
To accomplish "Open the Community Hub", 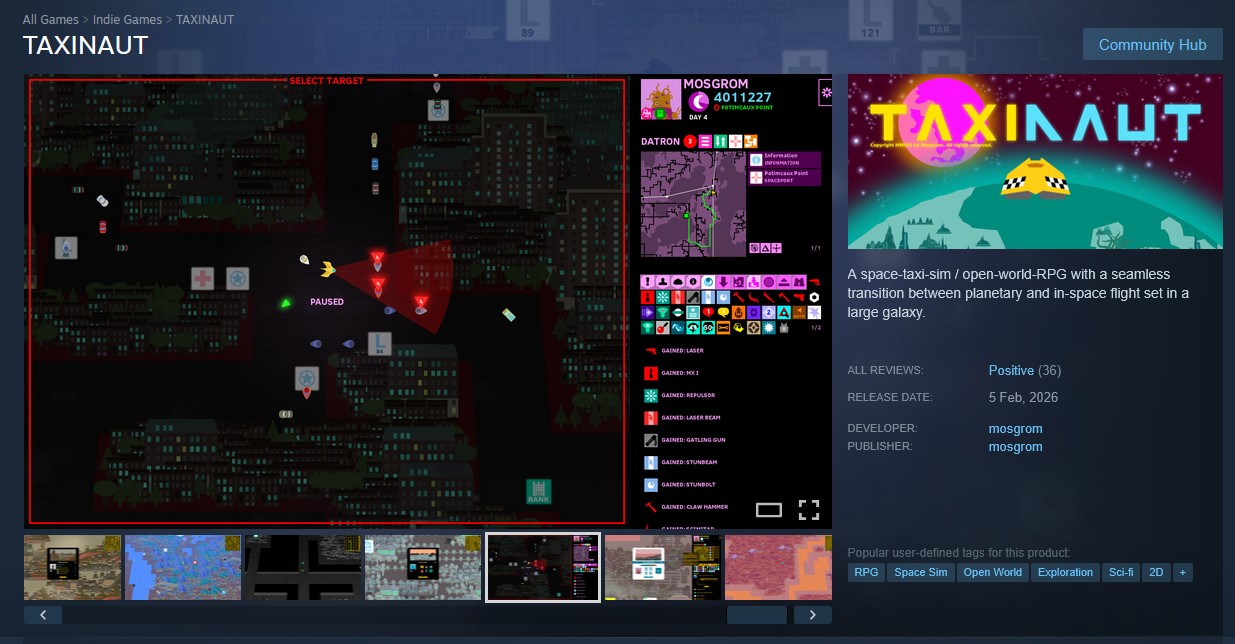I will coord(1152,45).
